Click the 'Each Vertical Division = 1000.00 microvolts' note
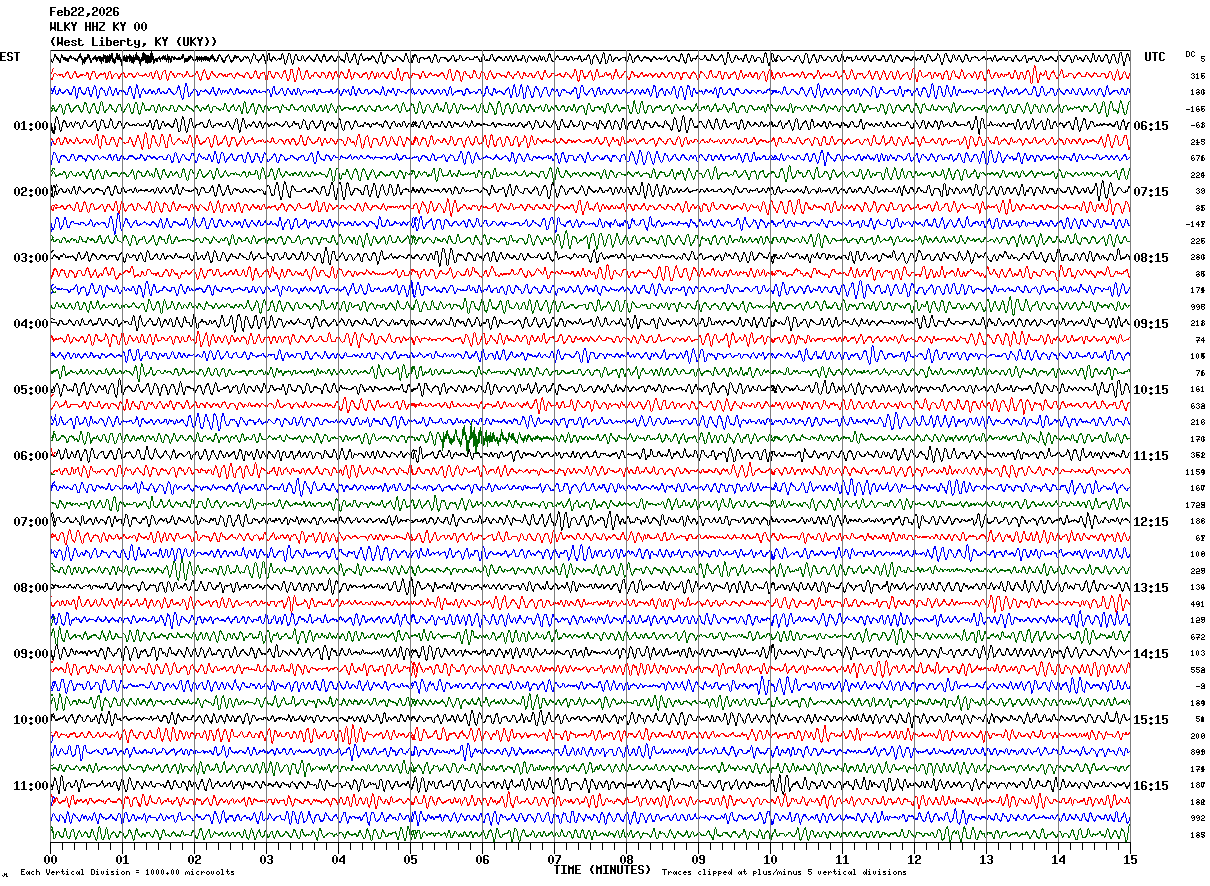 pyautogui.click(x=127, y=873)
